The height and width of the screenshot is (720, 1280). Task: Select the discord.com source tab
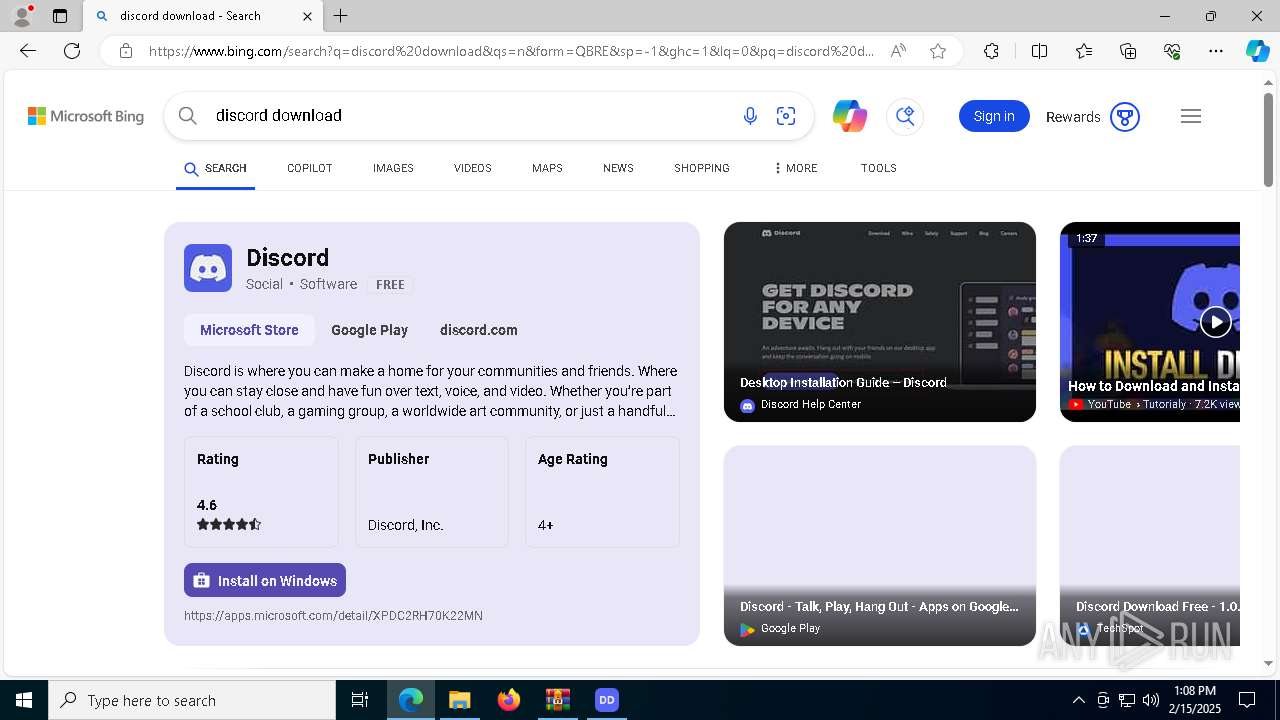pos(478,330)
